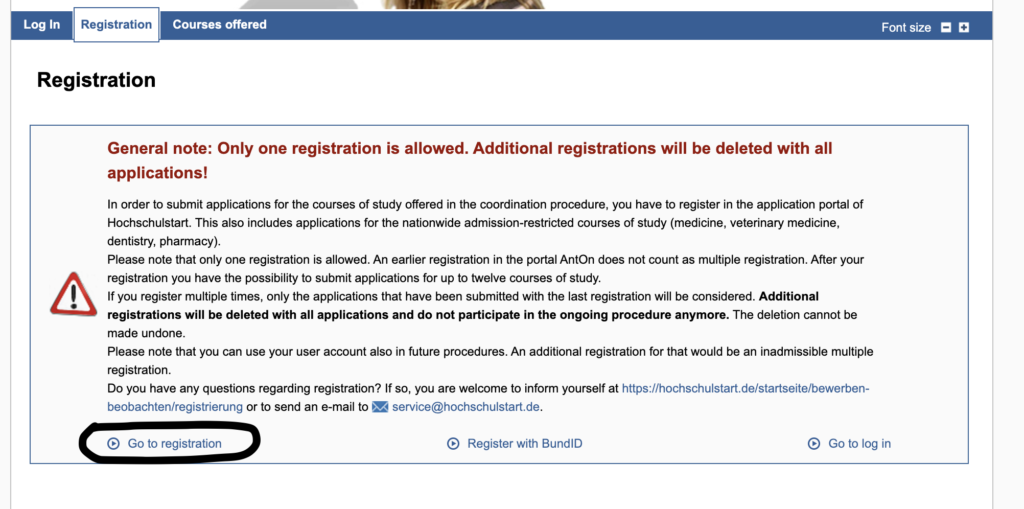Click the envelope icon before the service email
Image resolution: width=1024 pixels, height=509 pixels.
pyautogui.click(x=380, y=407)
